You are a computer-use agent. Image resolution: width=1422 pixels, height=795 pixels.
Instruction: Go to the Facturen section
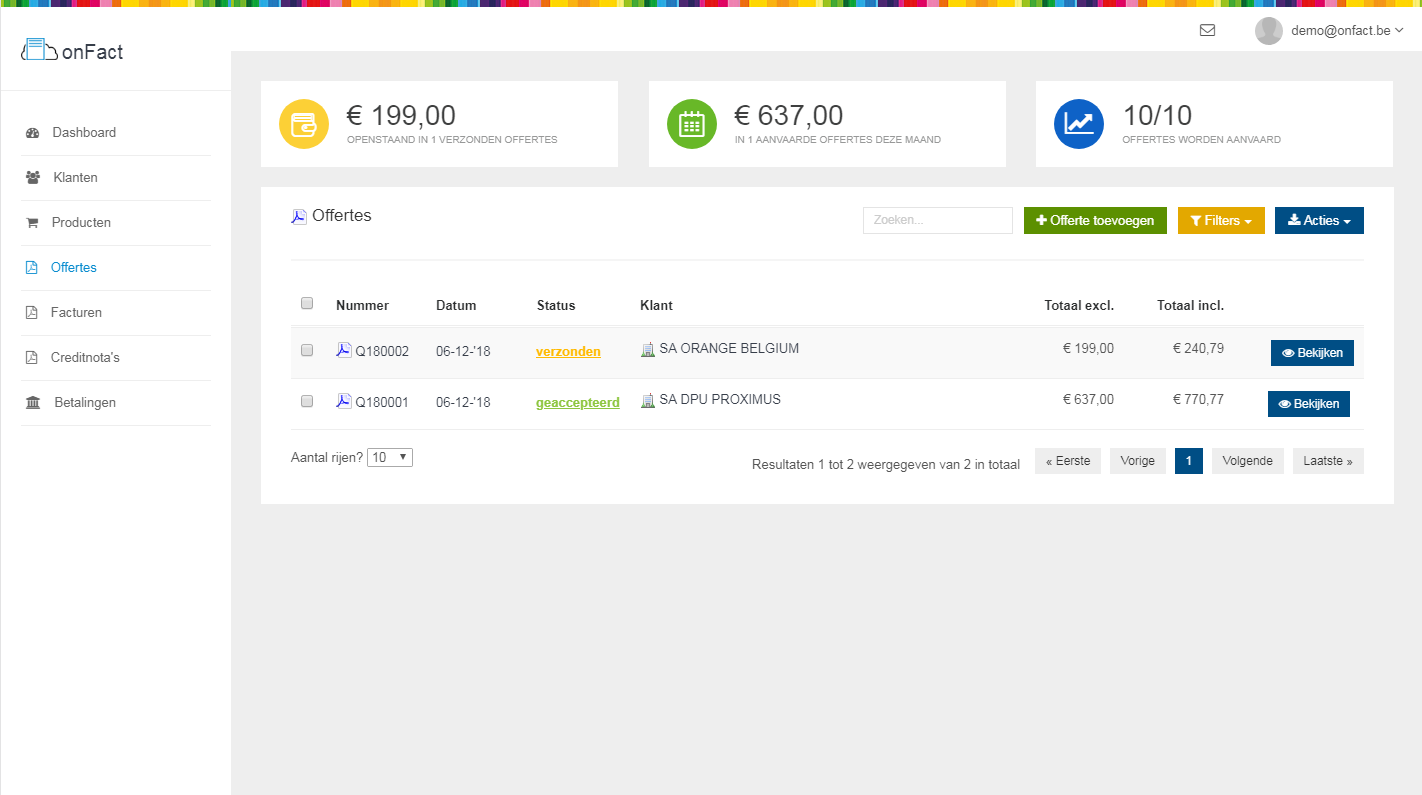click(75, 312)
